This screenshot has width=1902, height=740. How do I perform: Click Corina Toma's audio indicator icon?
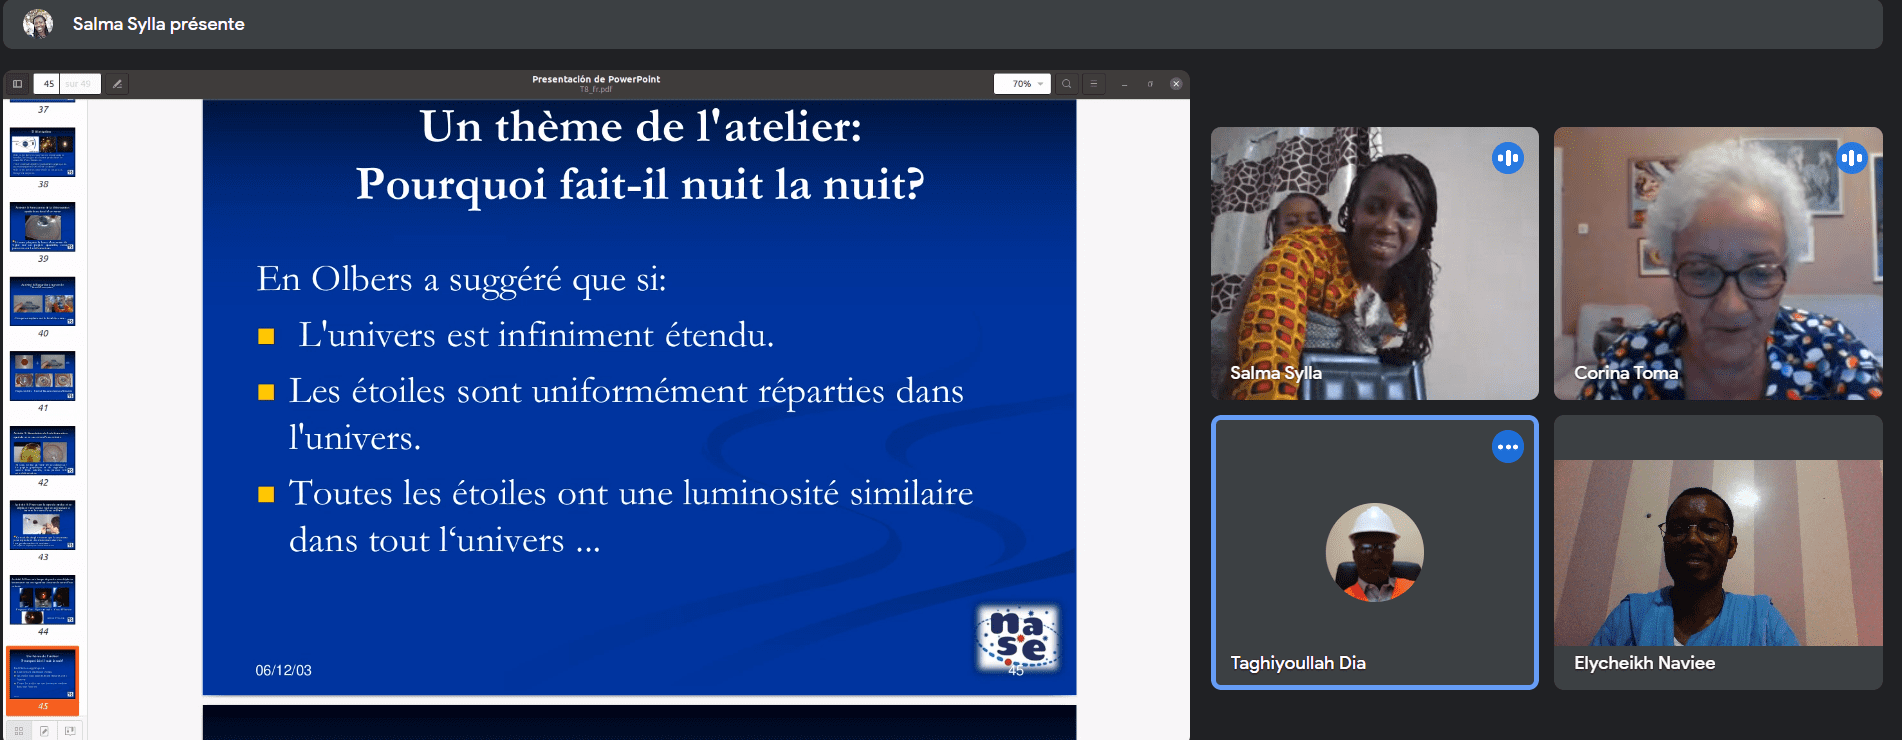[1852, 158]
